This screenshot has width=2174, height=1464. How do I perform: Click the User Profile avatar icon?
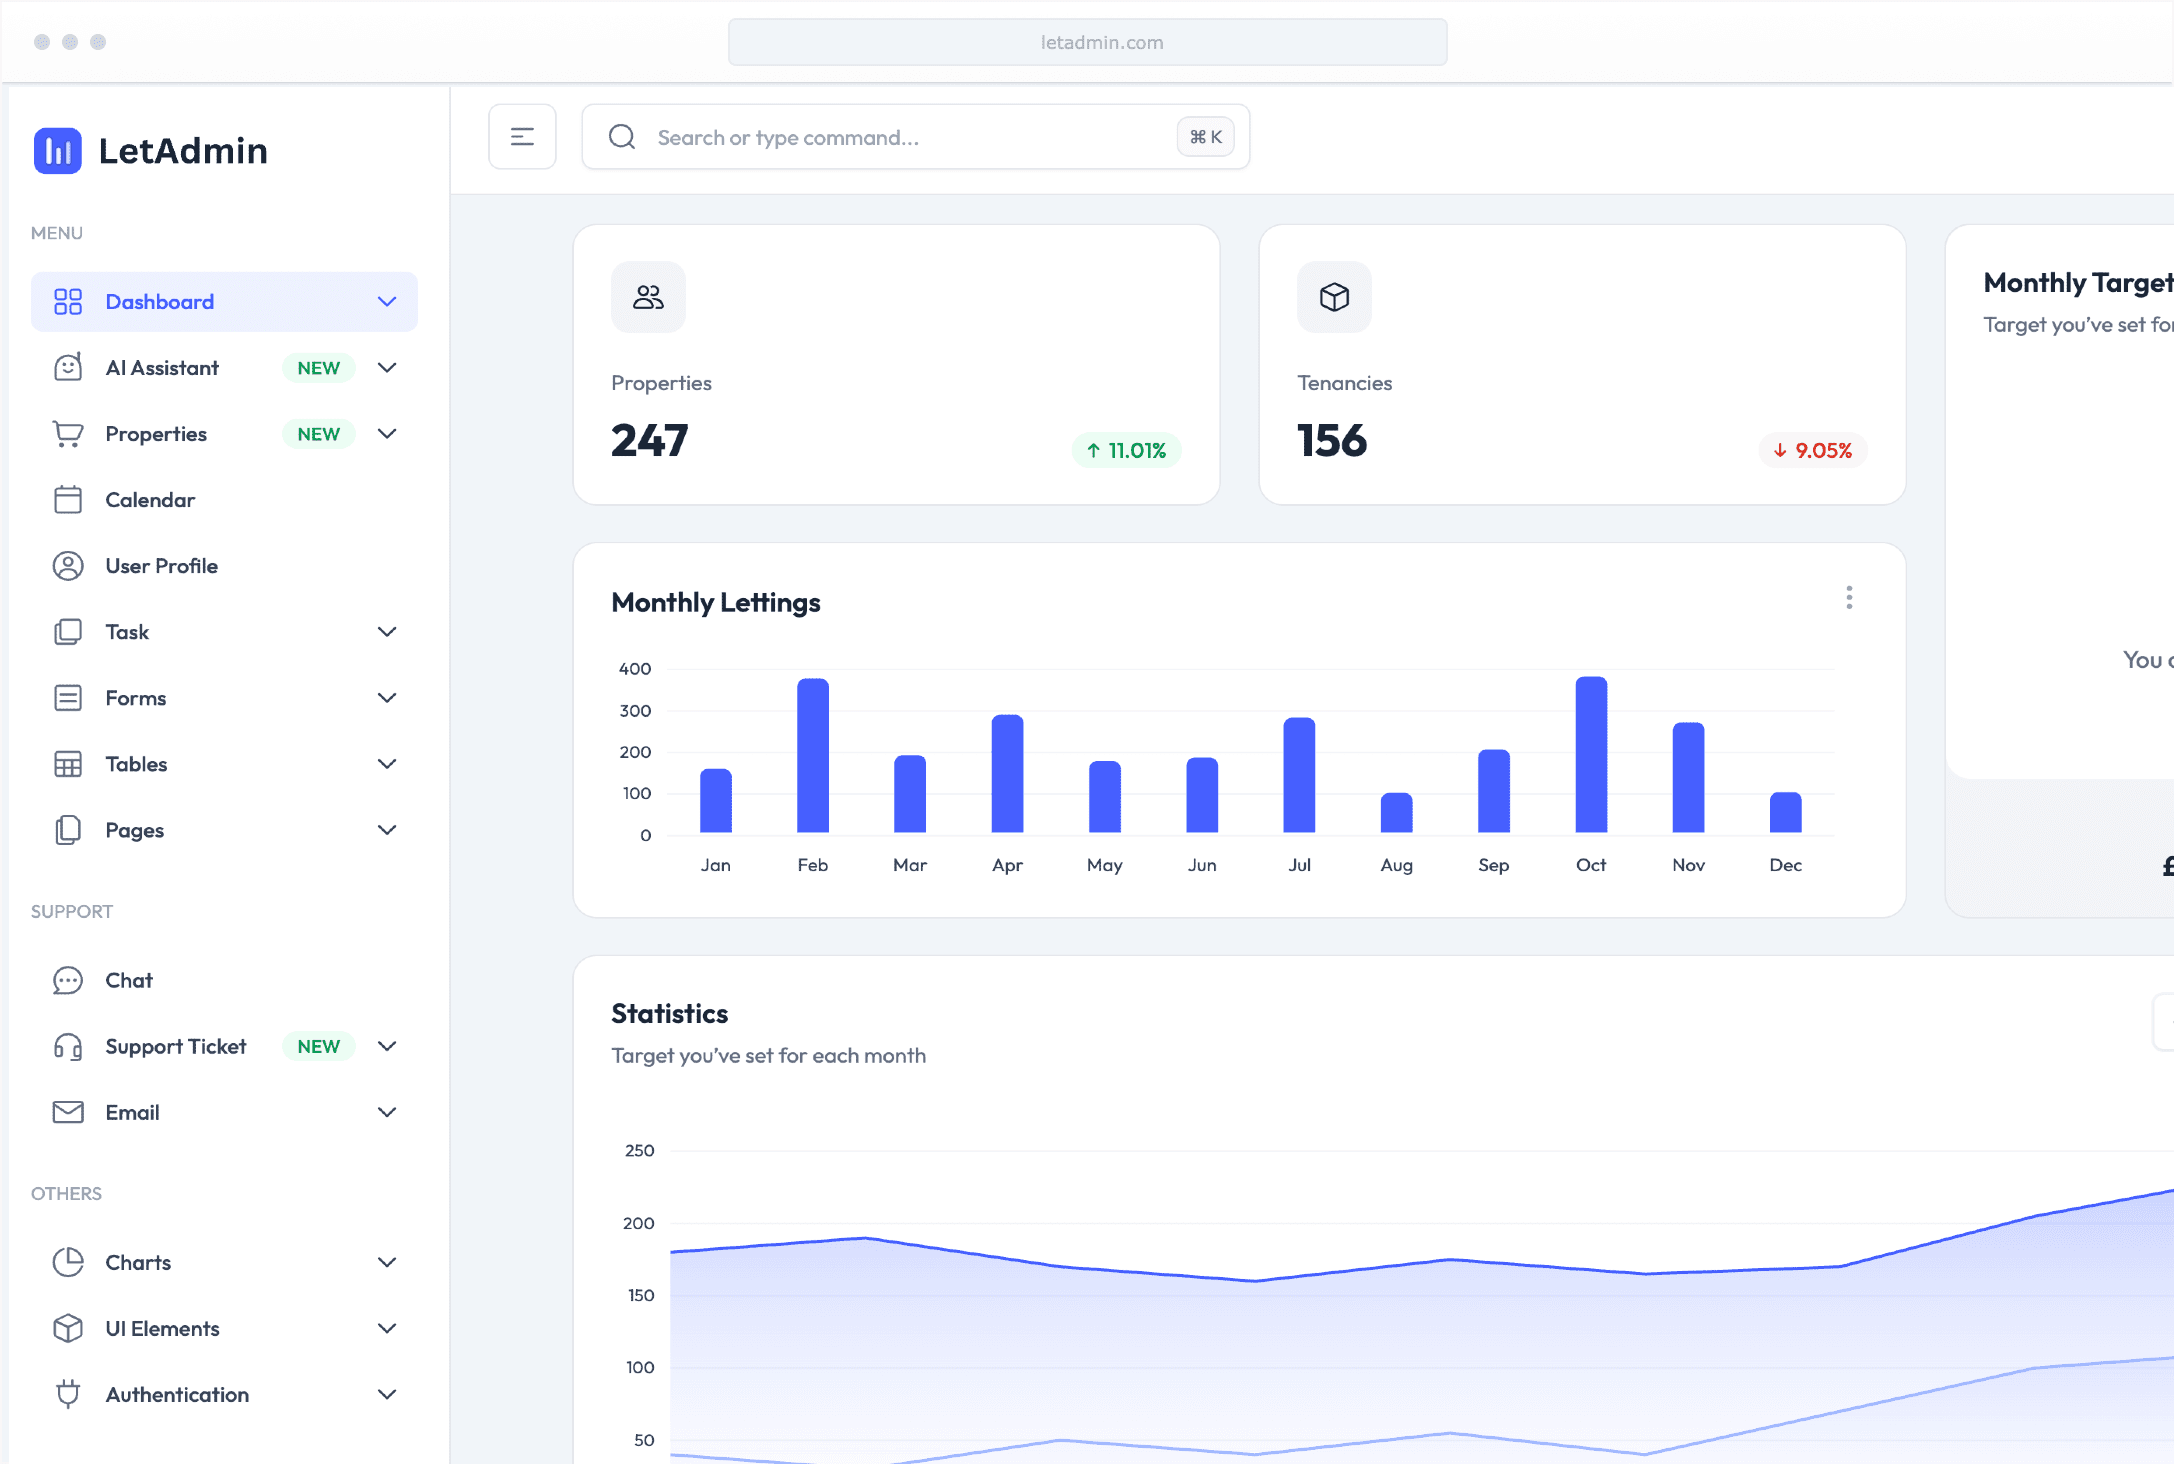[x=68, y=566]
